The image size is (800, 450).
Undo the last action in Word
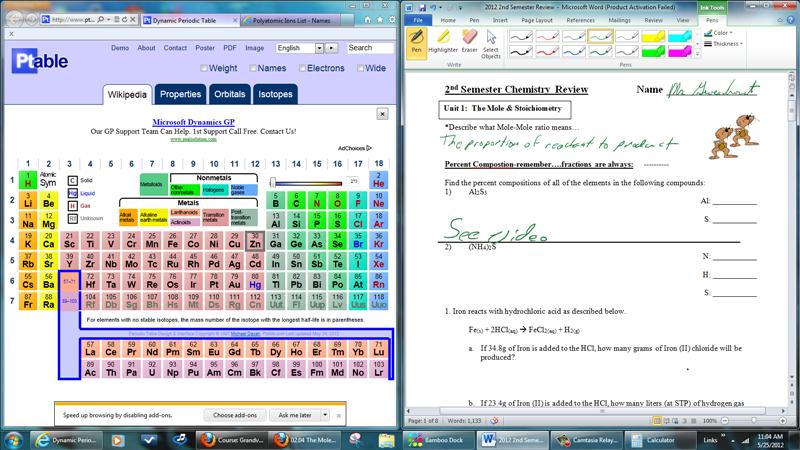point(434,8)
